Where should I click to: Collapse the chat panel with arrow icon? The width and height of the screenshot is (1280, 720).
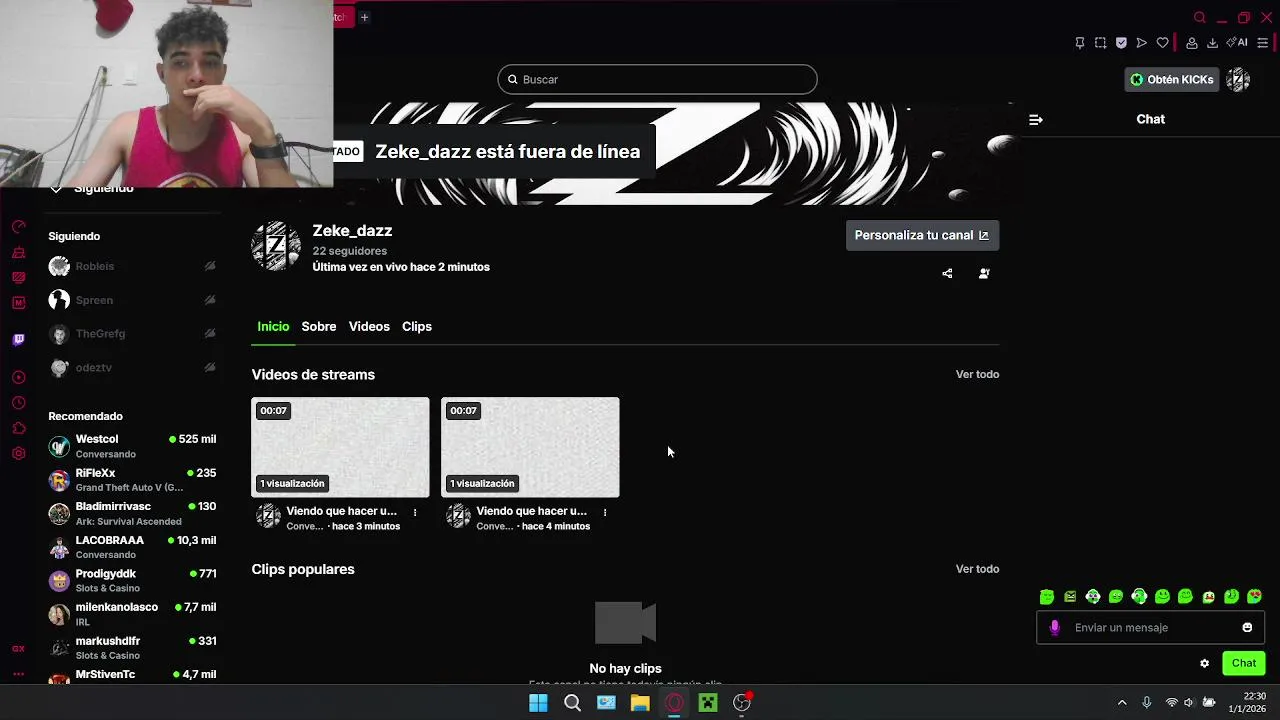[1036, 120]
